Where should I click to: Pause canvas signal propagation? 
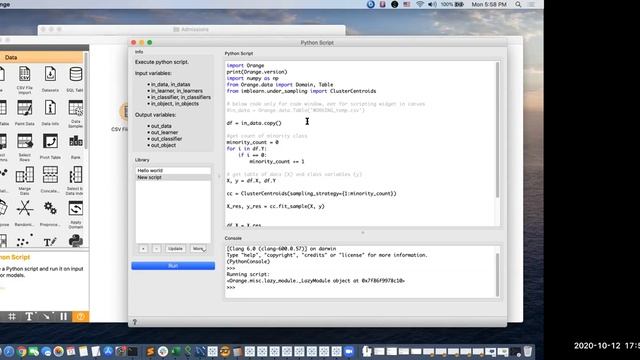click(x=64, y=316)
